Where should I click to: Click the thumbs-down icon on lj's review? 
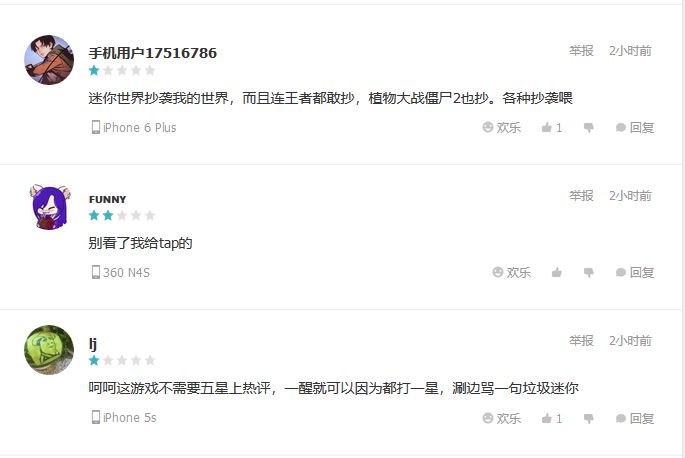(588, 418)
